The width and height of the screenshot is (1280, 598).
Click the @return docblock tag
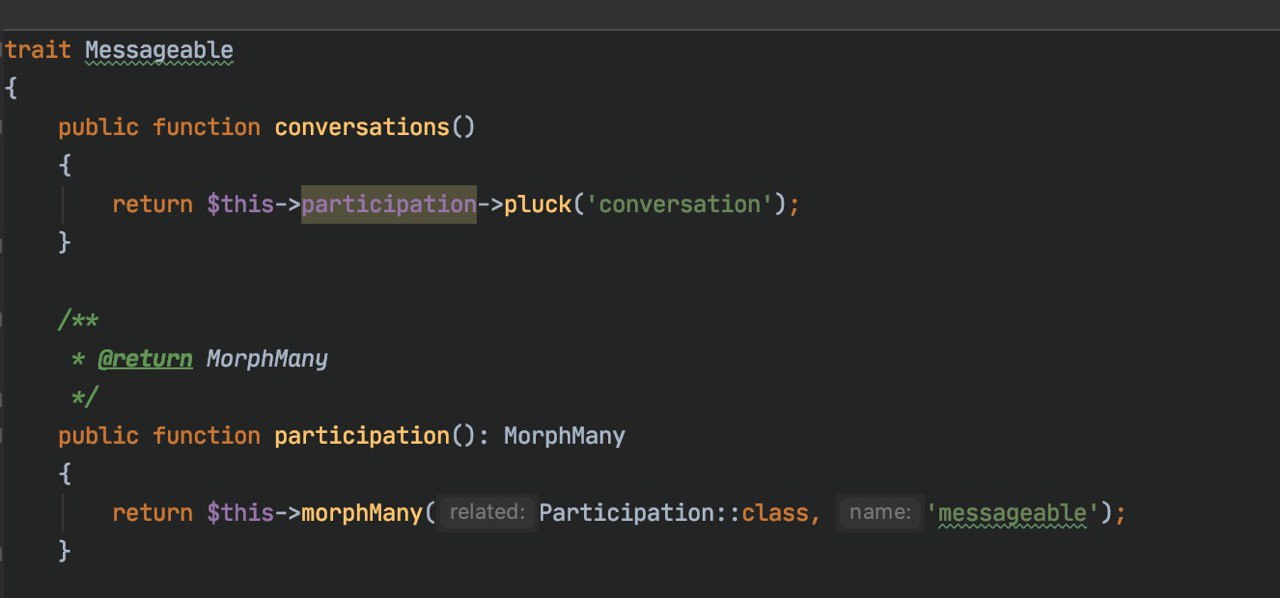pyautogui.click(x=145, y=358)
